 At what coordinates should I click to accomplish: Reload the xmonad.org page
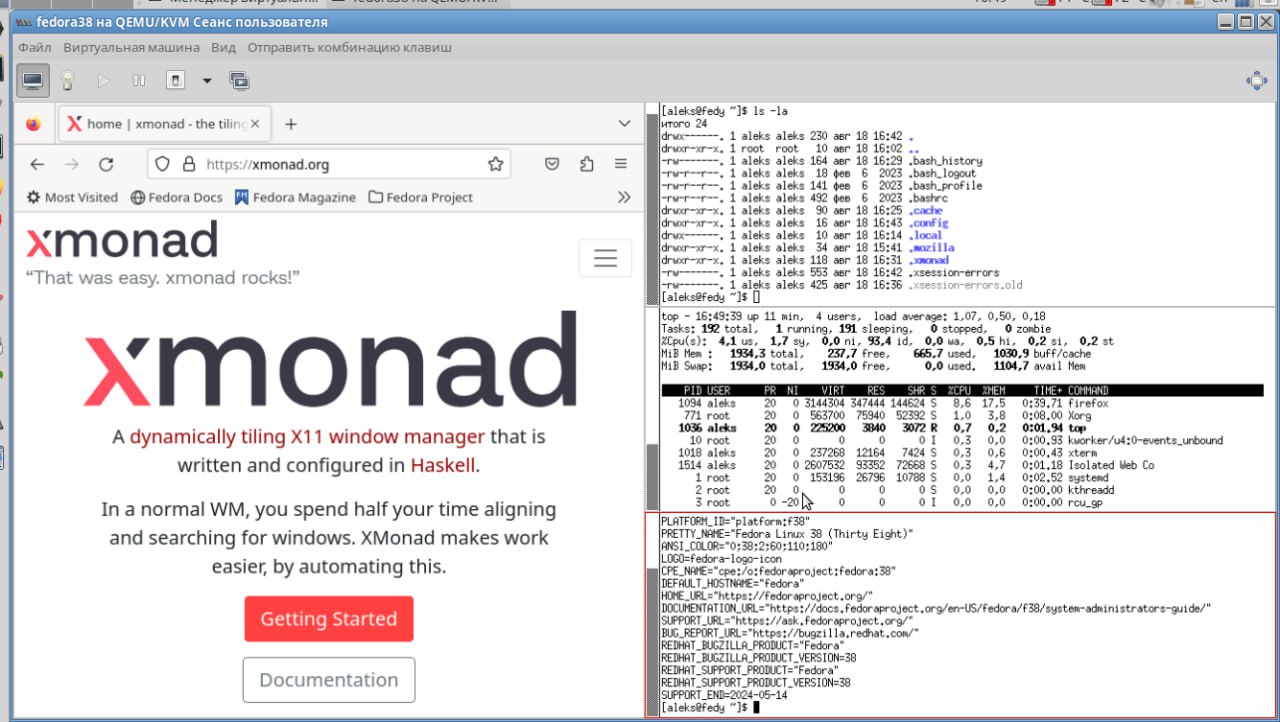point(106,164)
